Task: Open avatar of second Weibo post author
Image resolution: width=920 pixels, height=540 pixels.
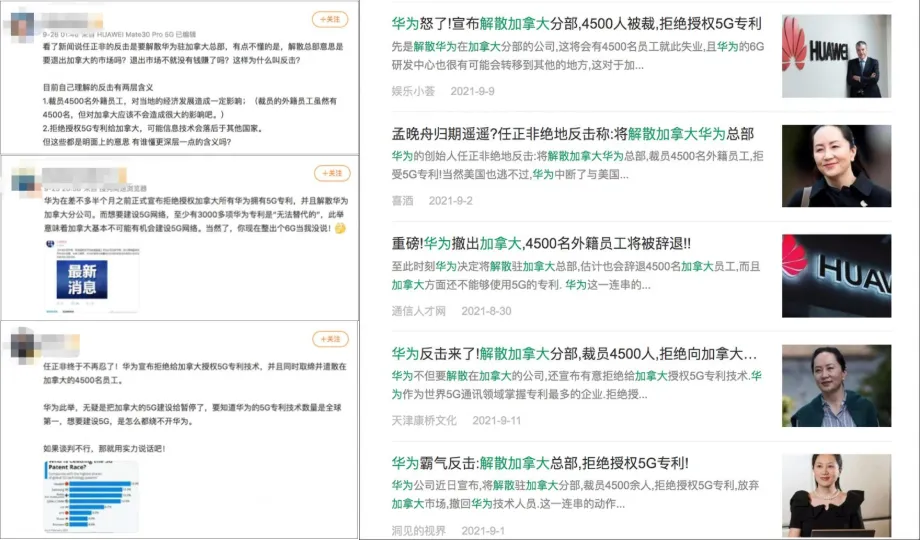Action: tap(25, 179)
